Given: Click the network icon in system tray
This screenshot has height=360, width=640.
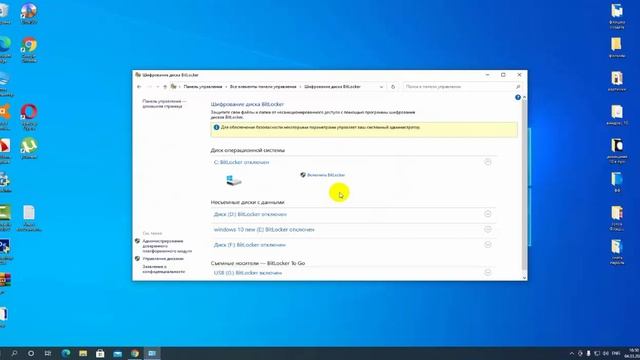Looking at the screenshot, I should 597,353.
